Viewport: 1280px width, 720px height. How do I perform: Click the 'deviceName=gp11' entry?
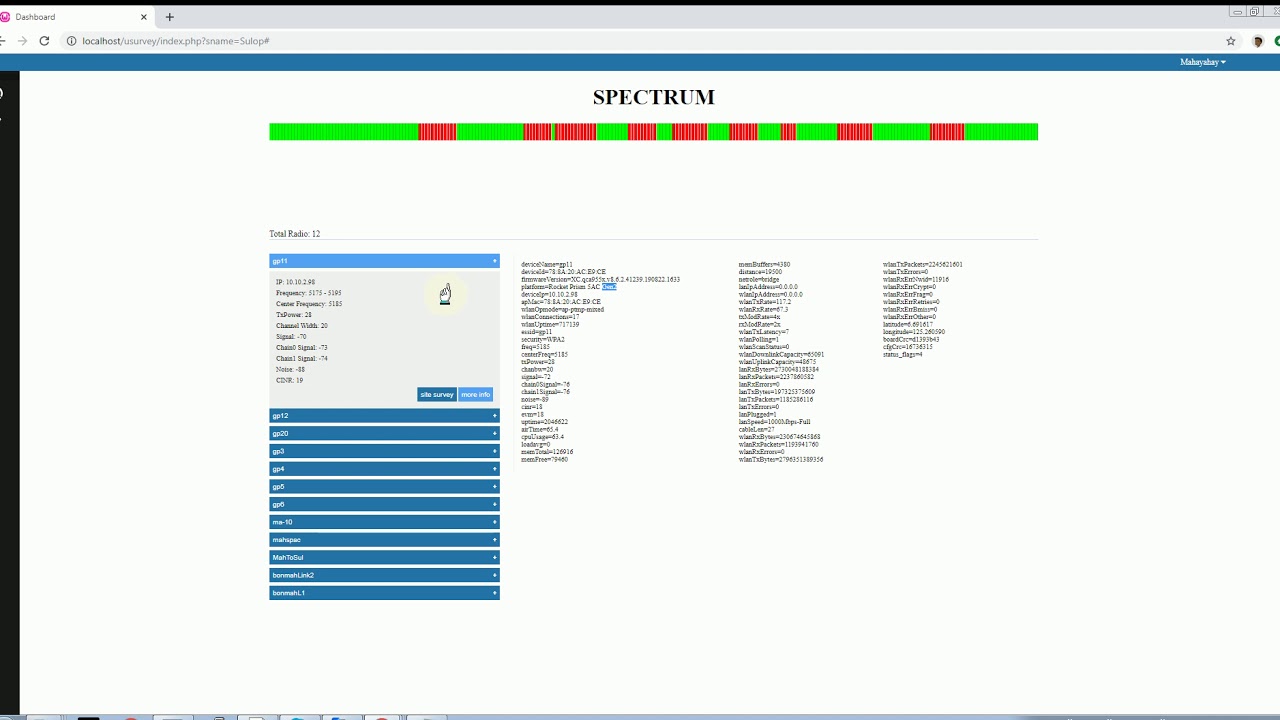click(x=547, y=265)
